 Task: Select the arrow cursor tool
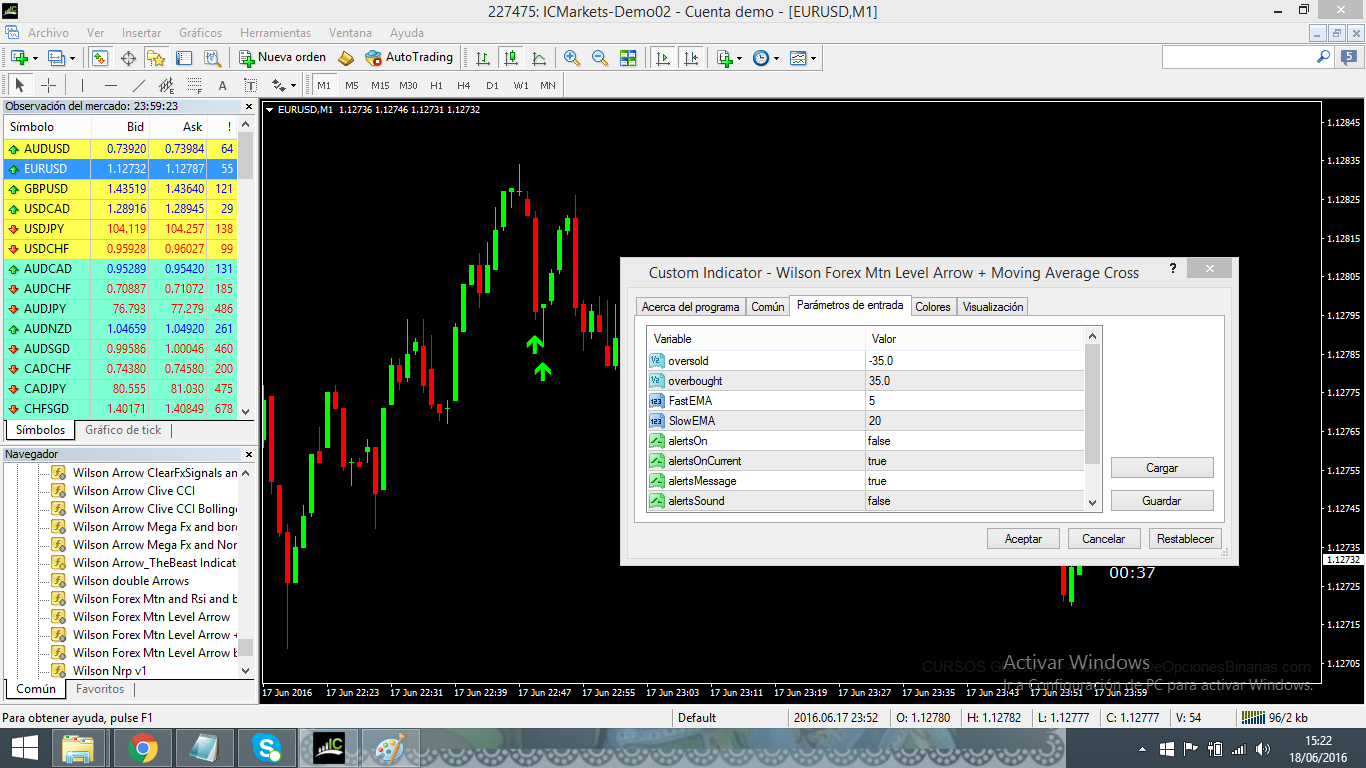pyautogui.click(x=20, y=85)
